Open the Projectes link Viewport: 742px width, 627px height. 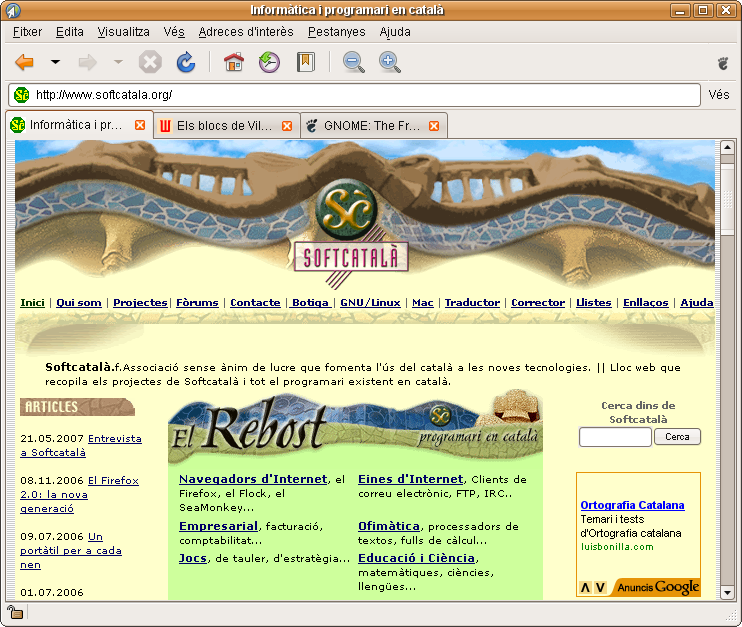click(140, 302)
